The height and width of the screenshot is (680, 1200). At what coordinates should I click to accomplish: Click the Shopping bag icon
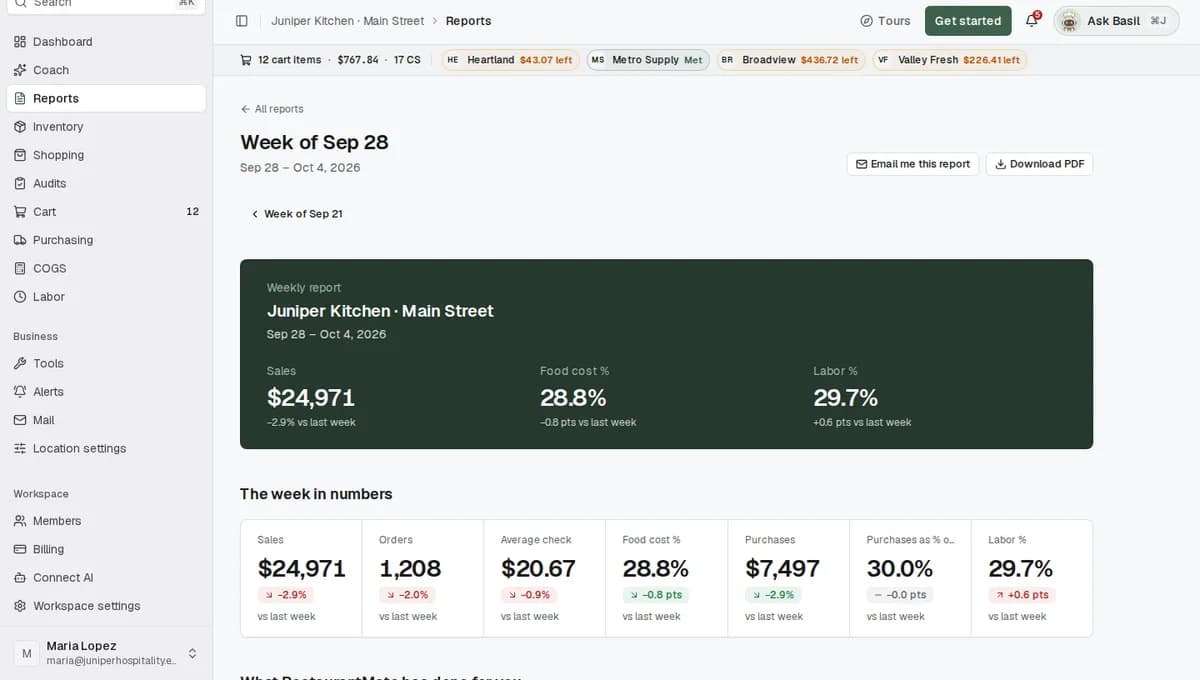tap(20, 155)
